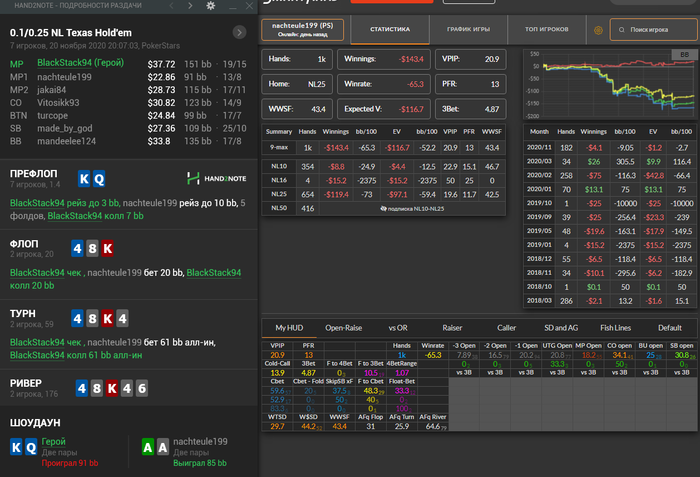Click the winnings graph chart

[611, 84]
